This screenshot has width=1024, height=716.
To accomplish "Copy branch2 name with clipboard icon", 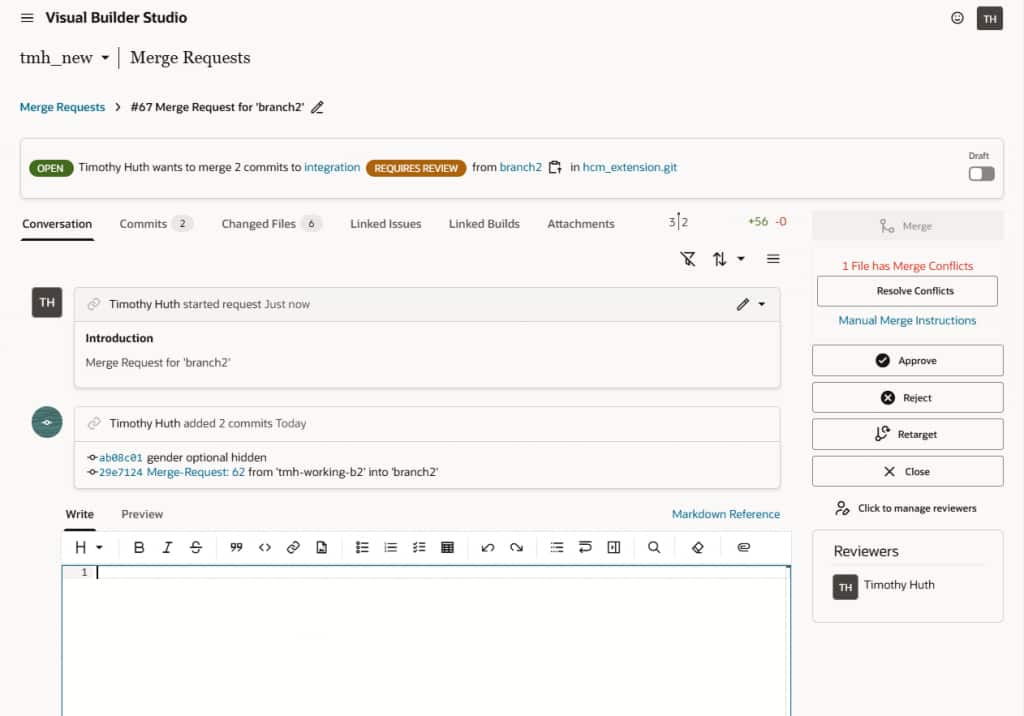I will (x=555, y=167).
